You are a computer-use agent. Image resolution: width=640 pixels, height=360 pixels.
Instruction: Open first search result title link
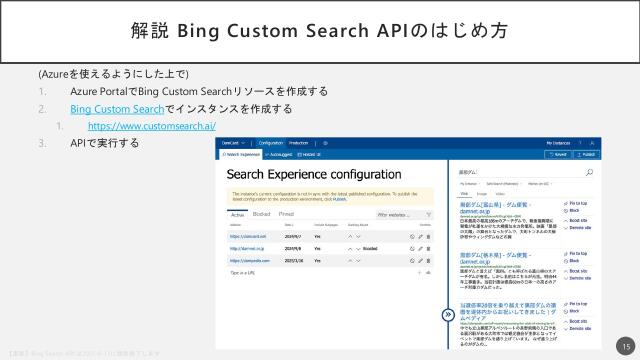click(x=496, y=208)
